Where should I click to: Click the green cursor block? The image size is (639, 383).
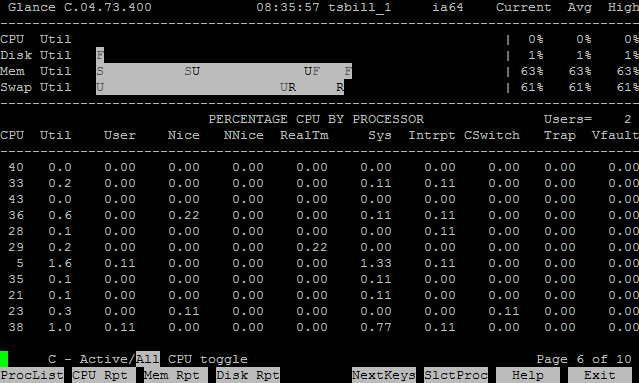click(x=4, y=359)
